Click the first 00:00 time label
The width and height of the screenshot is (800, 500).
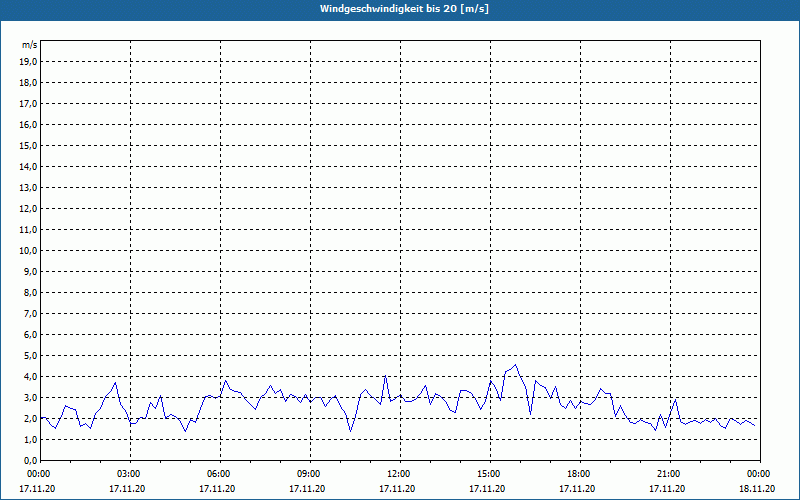pos(38,474)
